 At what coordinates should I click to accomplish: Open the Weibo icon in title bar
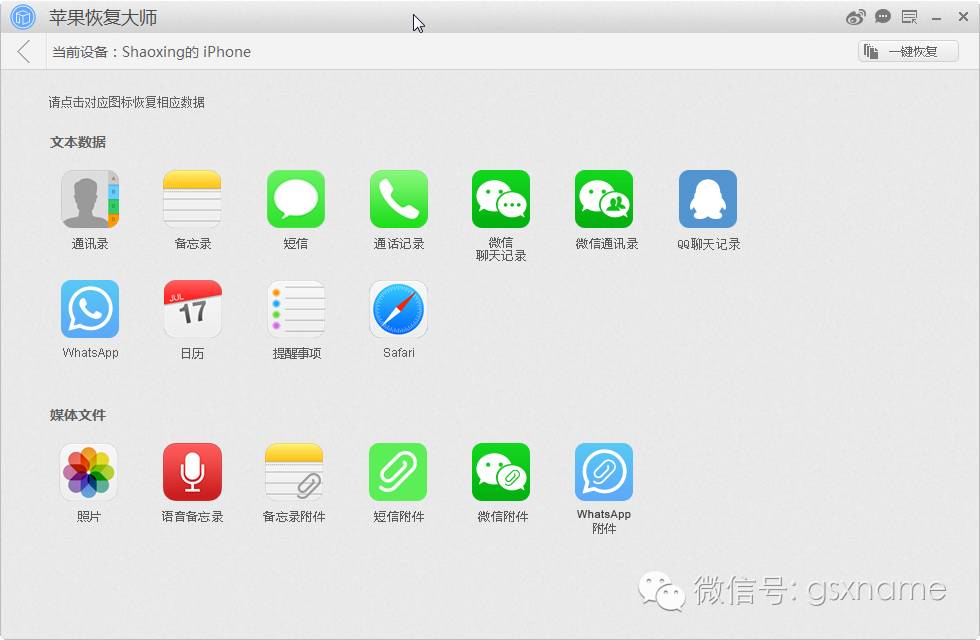[x=856, y=17]
